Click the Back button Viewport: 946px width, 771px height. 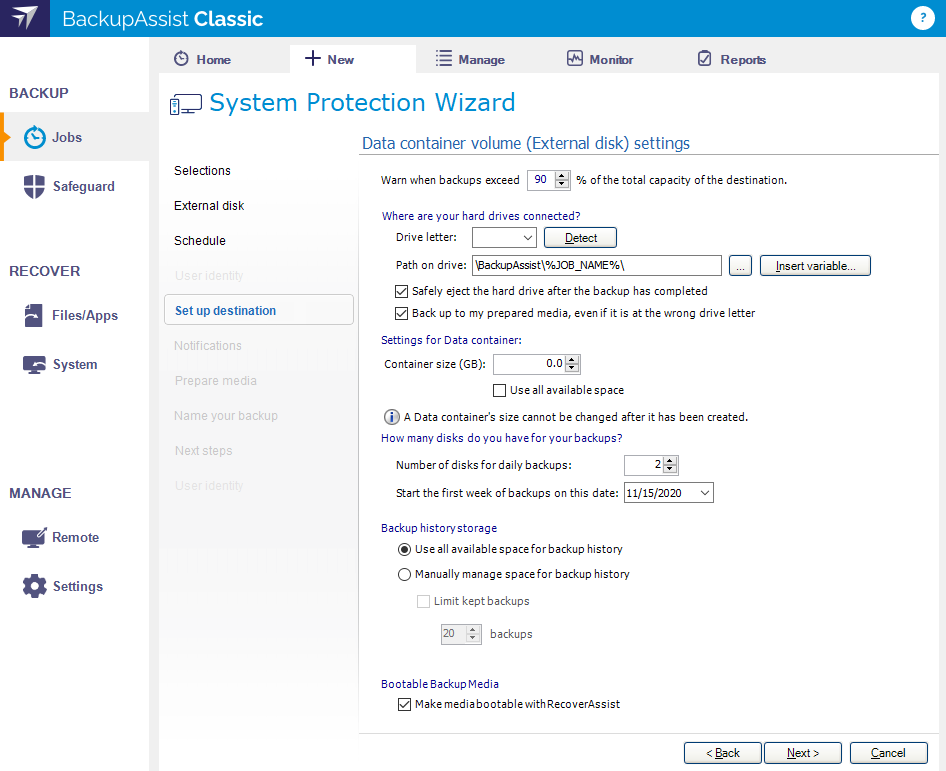pos(723,753)
